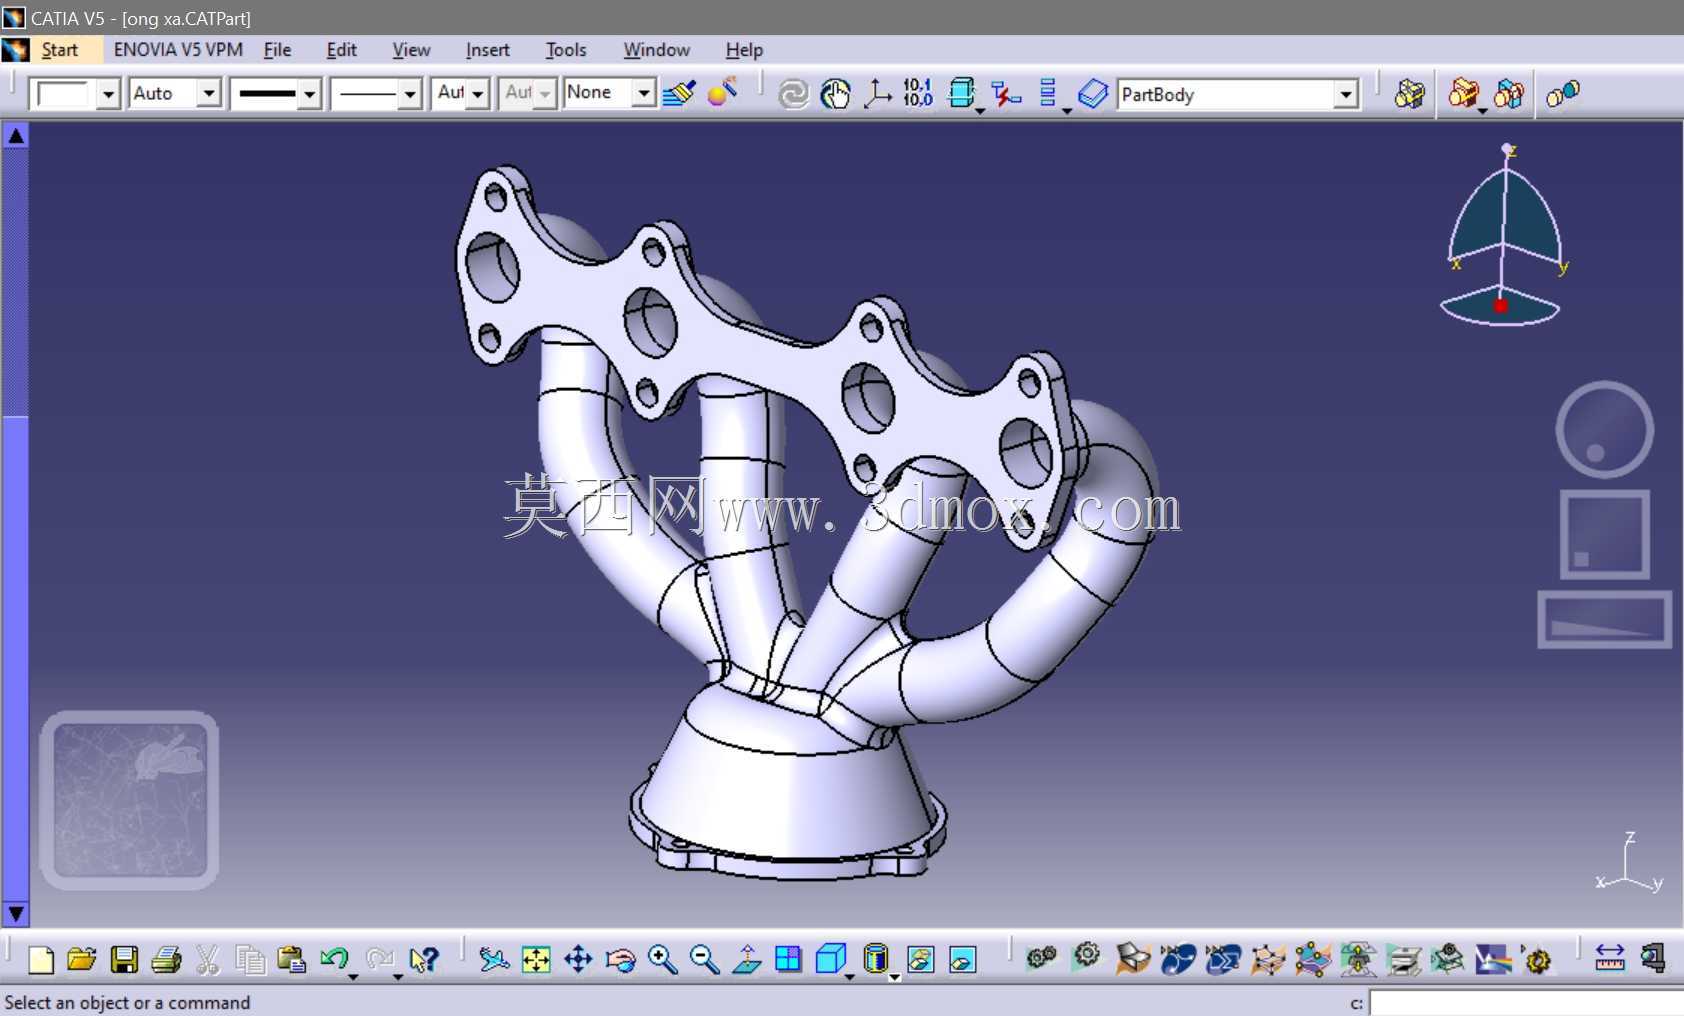The image size is (1684, 1016).
Task: Expand the Aut point symbol dropdown
Action: coord(477,94)
